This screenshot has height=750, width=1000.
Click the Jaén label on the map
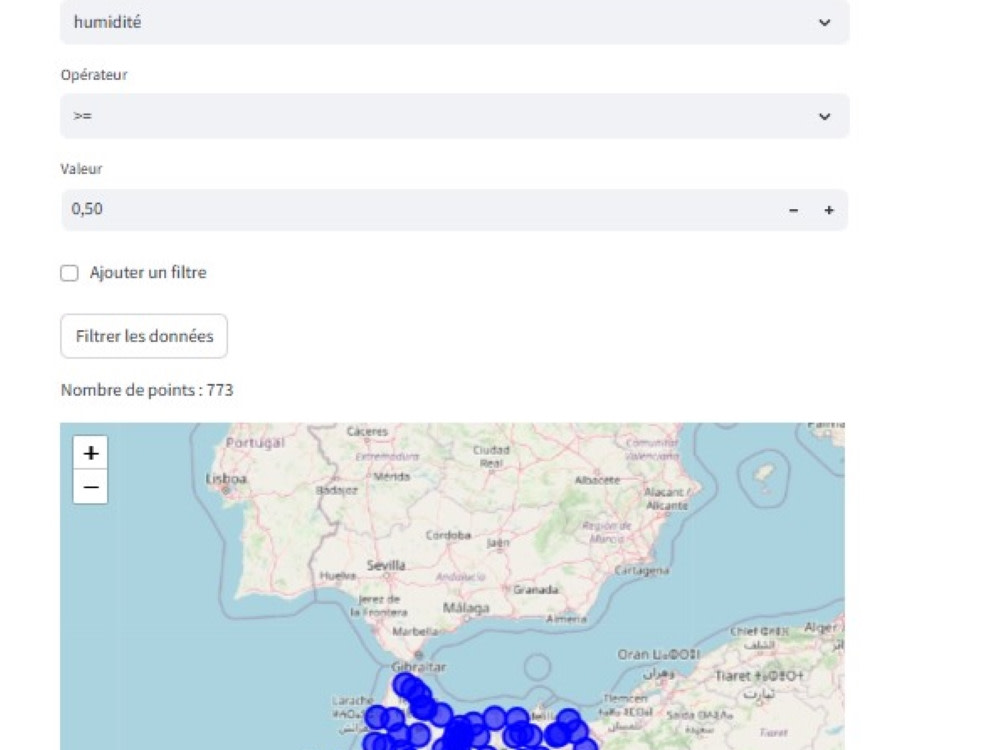coord(498,543)
